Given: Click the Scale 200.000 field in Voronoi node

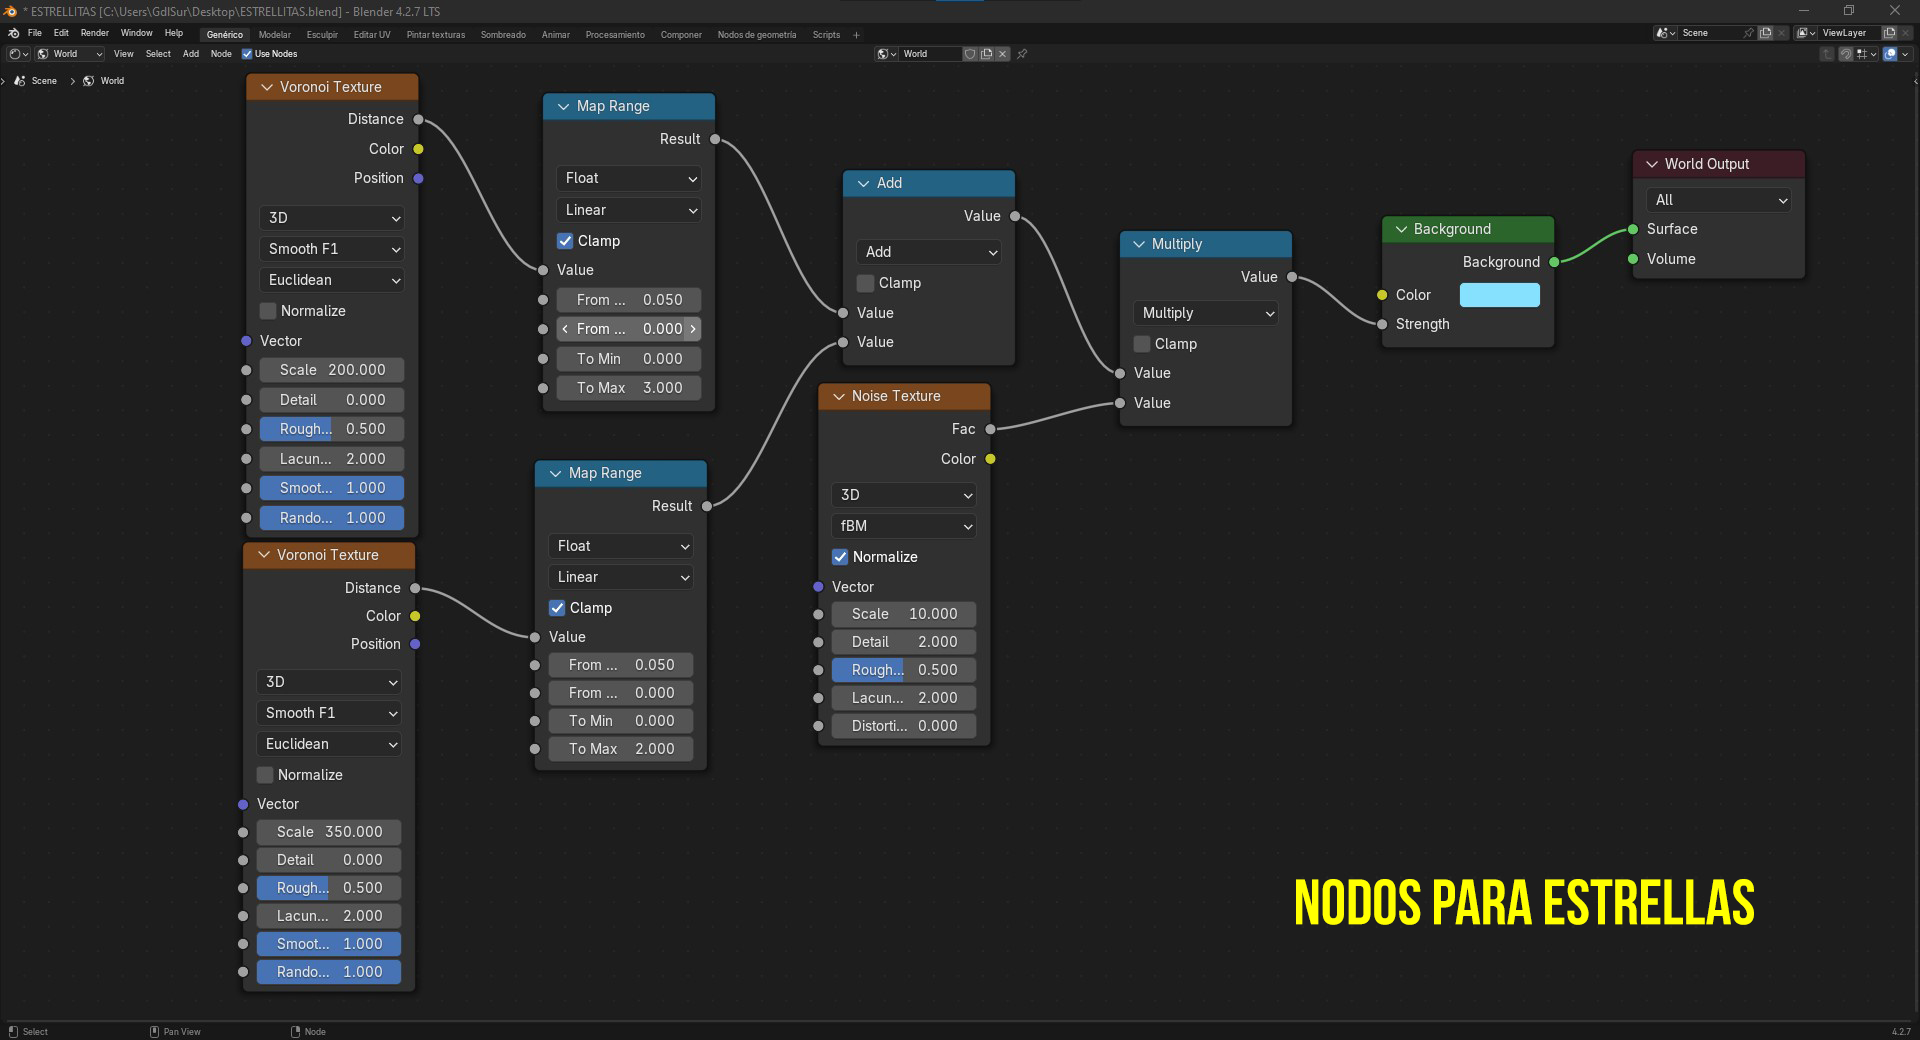Looking at the screenshot, I should pyautogui.click(x=332, y=370).
